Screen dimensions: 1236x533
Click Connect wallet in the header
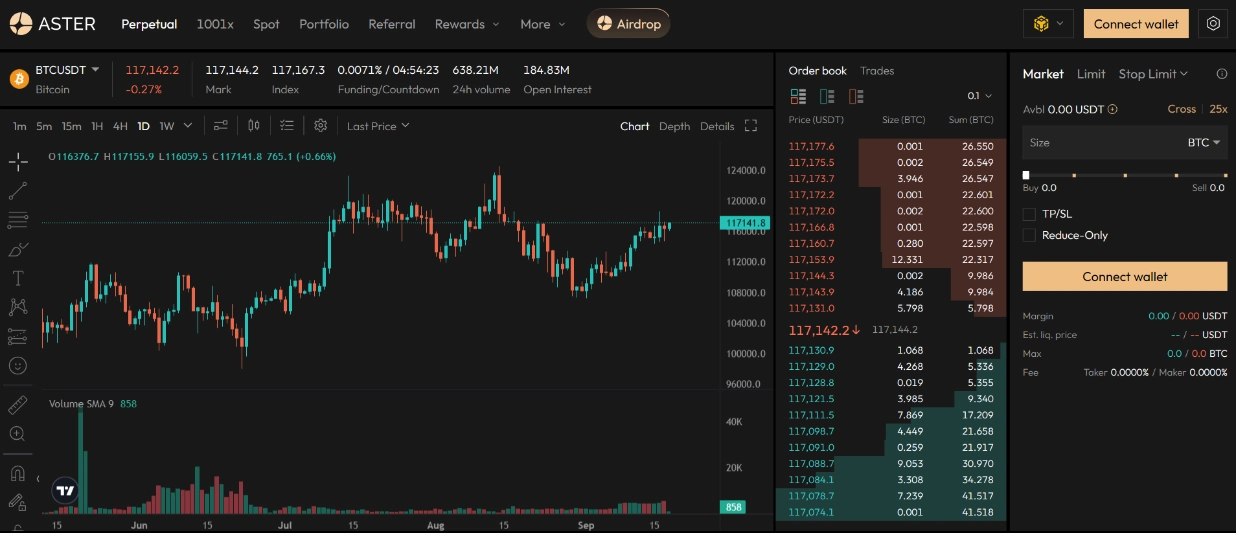click(x=1136, y=24)
